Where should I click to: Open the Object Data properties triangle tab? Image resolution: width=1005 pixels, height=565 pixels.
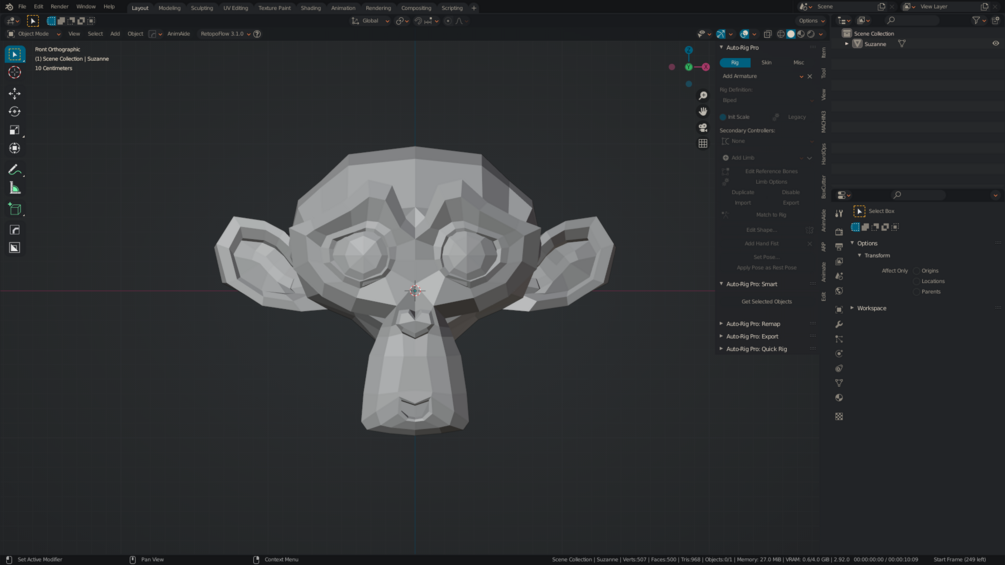(839, 383)
